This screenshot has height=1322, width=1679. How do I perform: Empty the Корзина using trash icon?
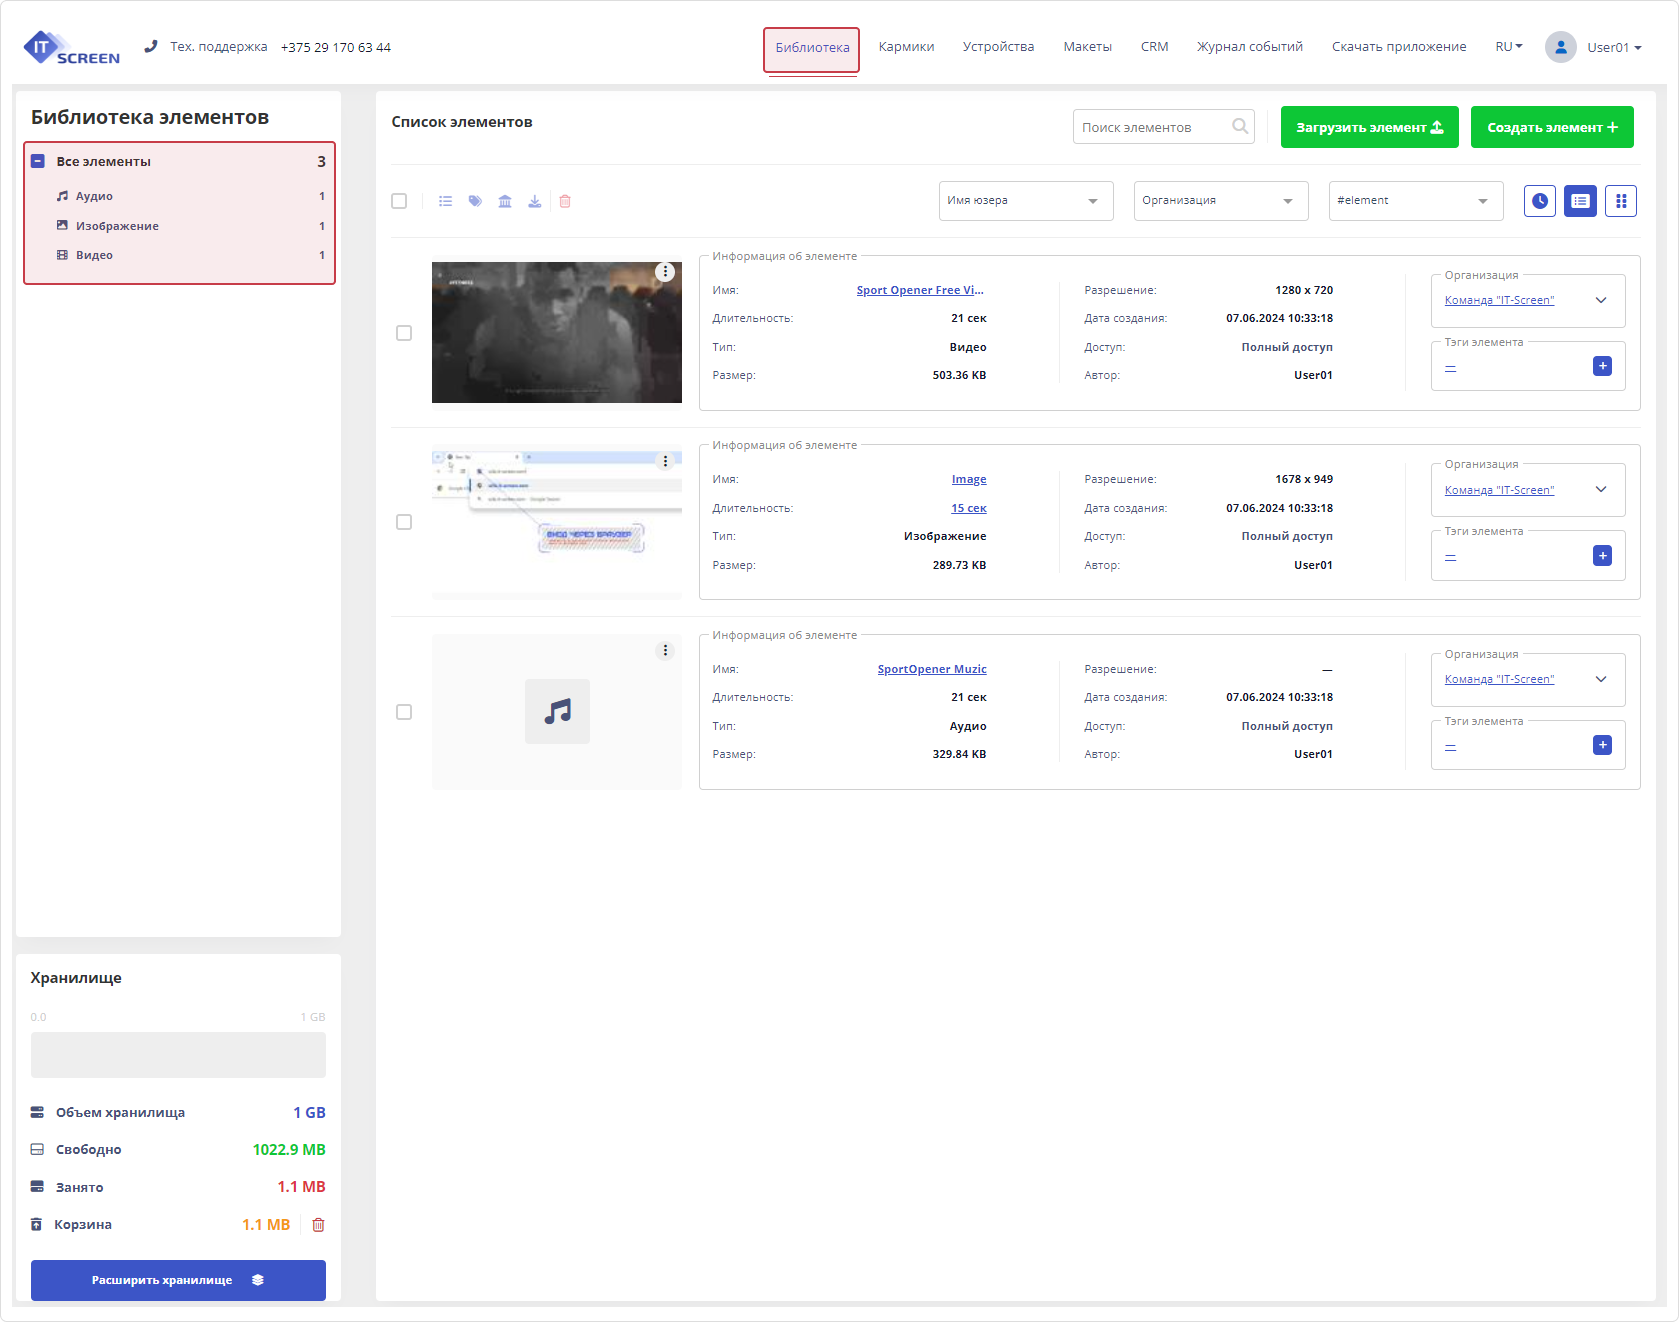[x=318, y=1225]
